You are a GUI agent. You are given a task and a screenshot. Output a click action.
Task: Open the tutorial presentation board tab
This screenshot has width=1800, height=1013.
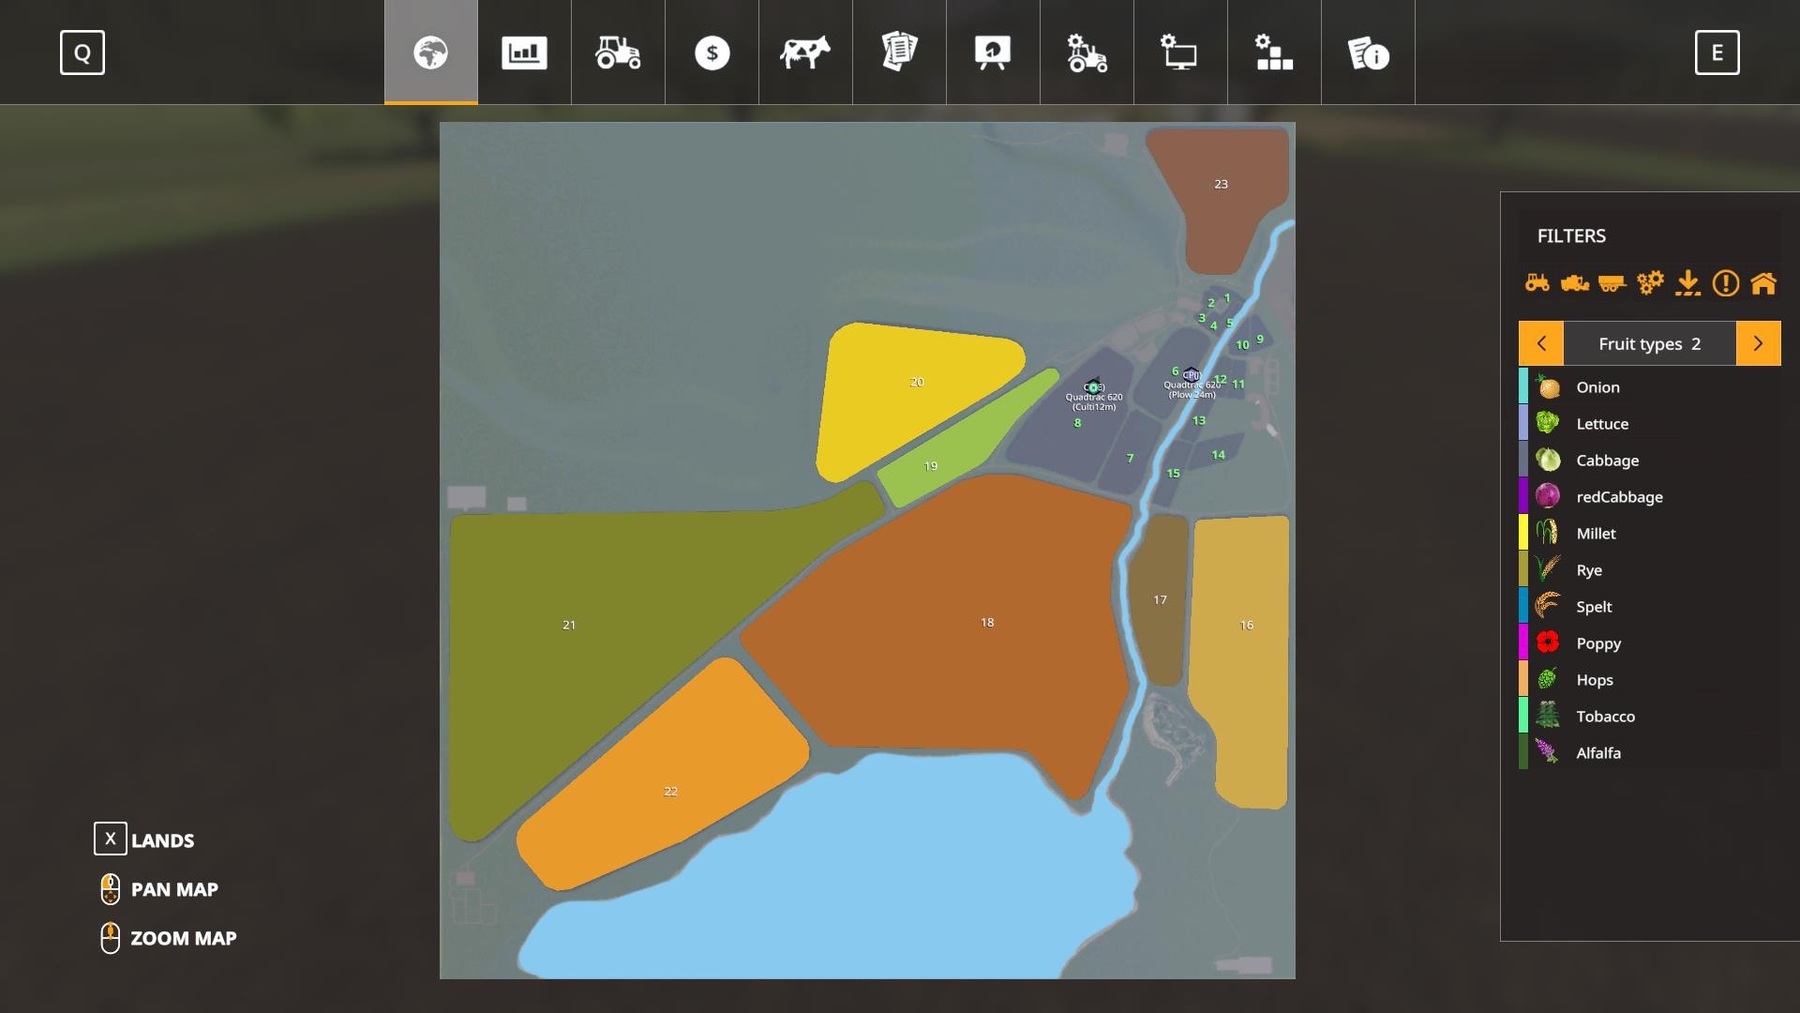[x=993, y=52]
